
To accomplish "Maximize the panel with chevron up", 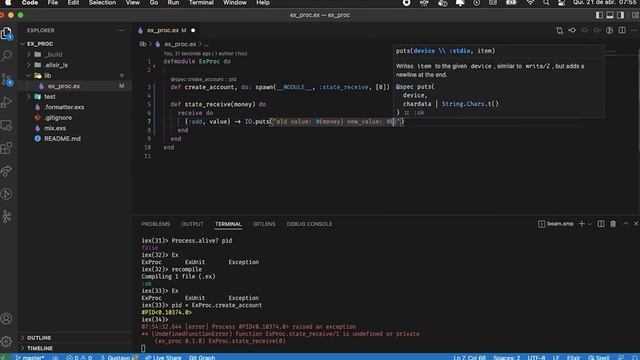I will click(x=626, y=224).
